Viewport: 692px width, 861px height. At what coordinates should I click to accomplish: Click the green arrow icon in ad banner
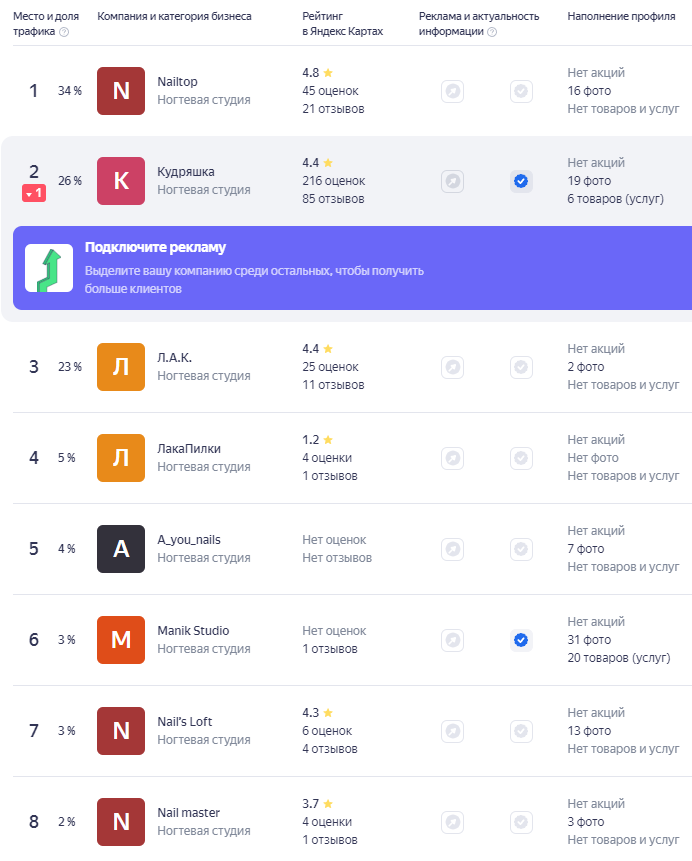(49, 268)
